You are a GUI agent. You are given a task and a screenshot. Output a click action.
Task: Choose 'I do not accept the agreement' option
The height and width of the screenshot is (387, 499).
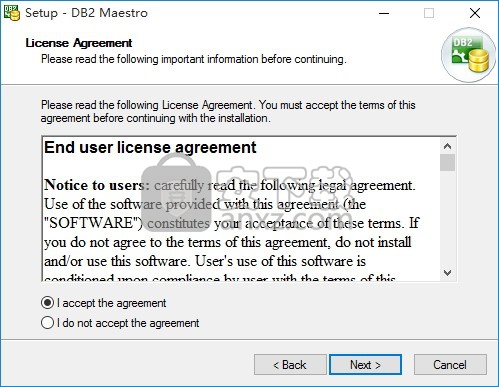pyautogui.click(x=47, y=323)
